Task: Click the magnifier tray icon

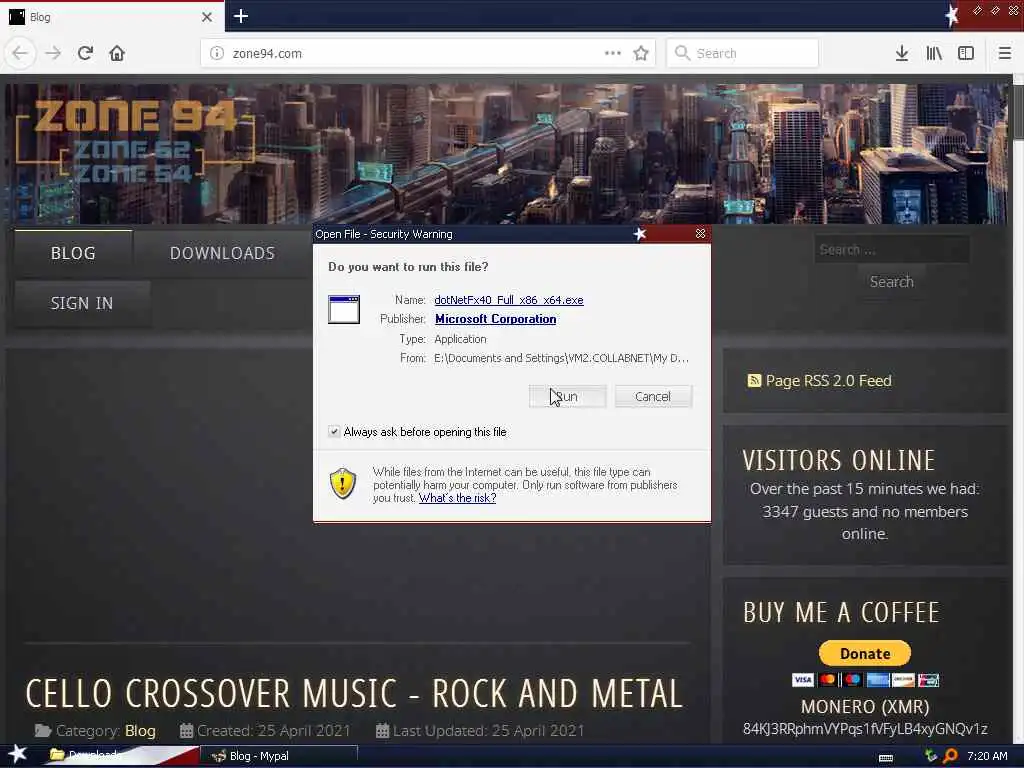Action: pos(951,756)
